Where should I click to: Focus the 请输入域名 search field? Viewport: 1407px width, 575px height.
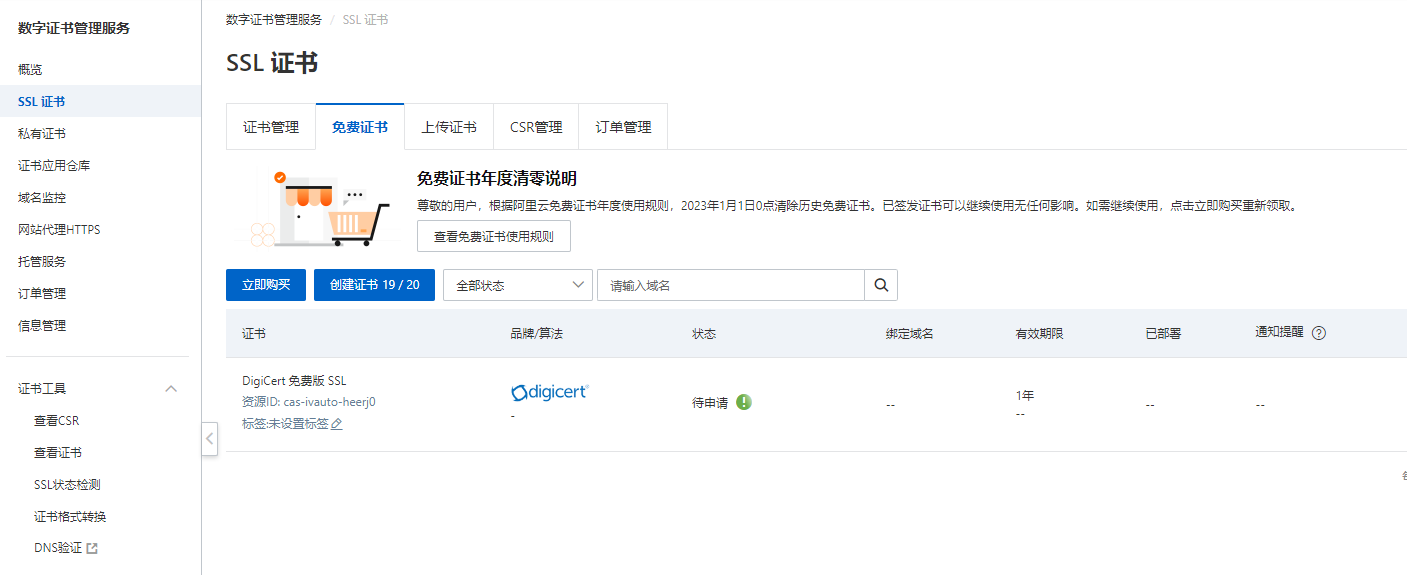click(x=730, y=285)
